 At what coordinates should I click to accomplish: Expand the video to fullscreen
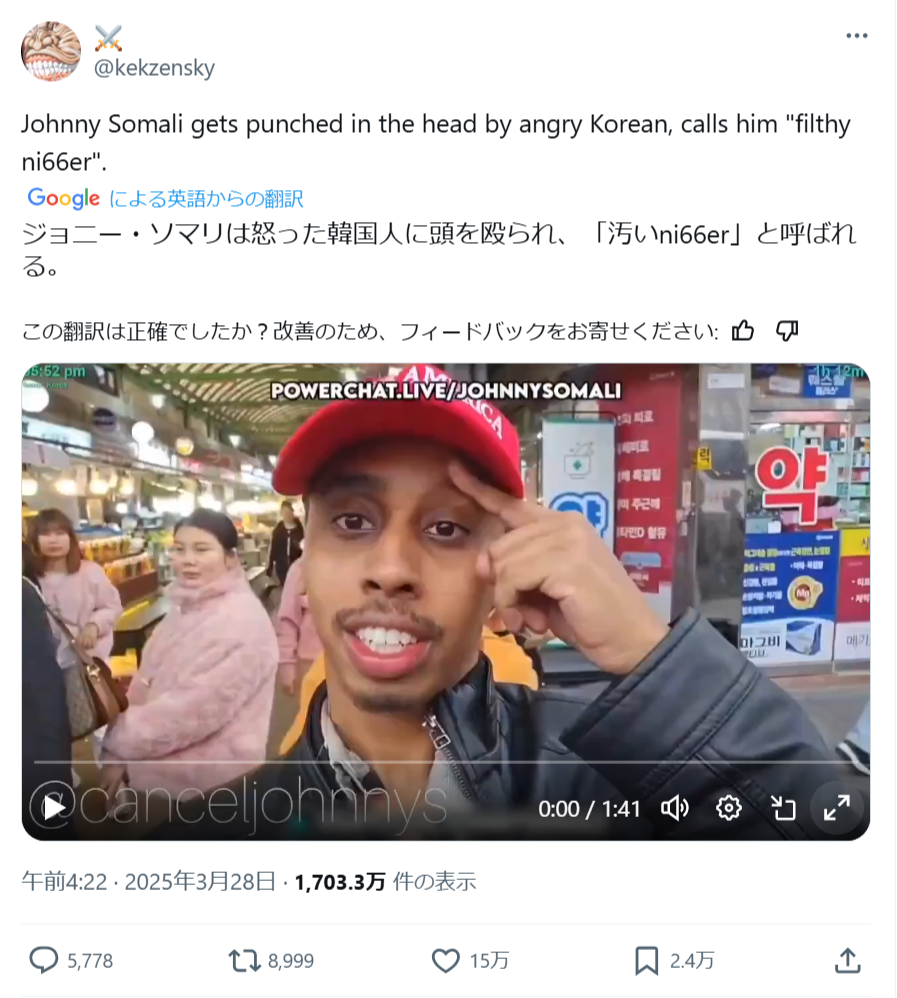coord(837,808)
